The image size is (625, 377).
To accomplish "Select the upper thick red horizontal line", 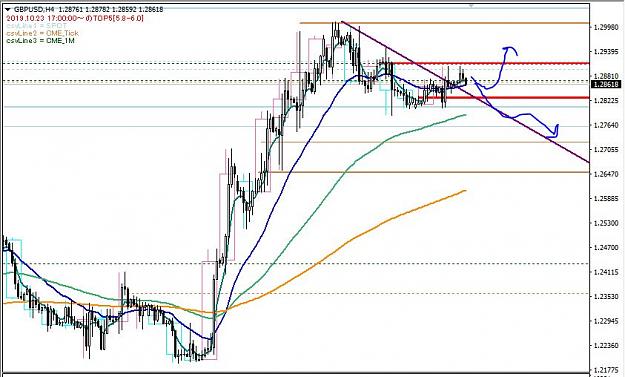I will [x=489, y=63].
